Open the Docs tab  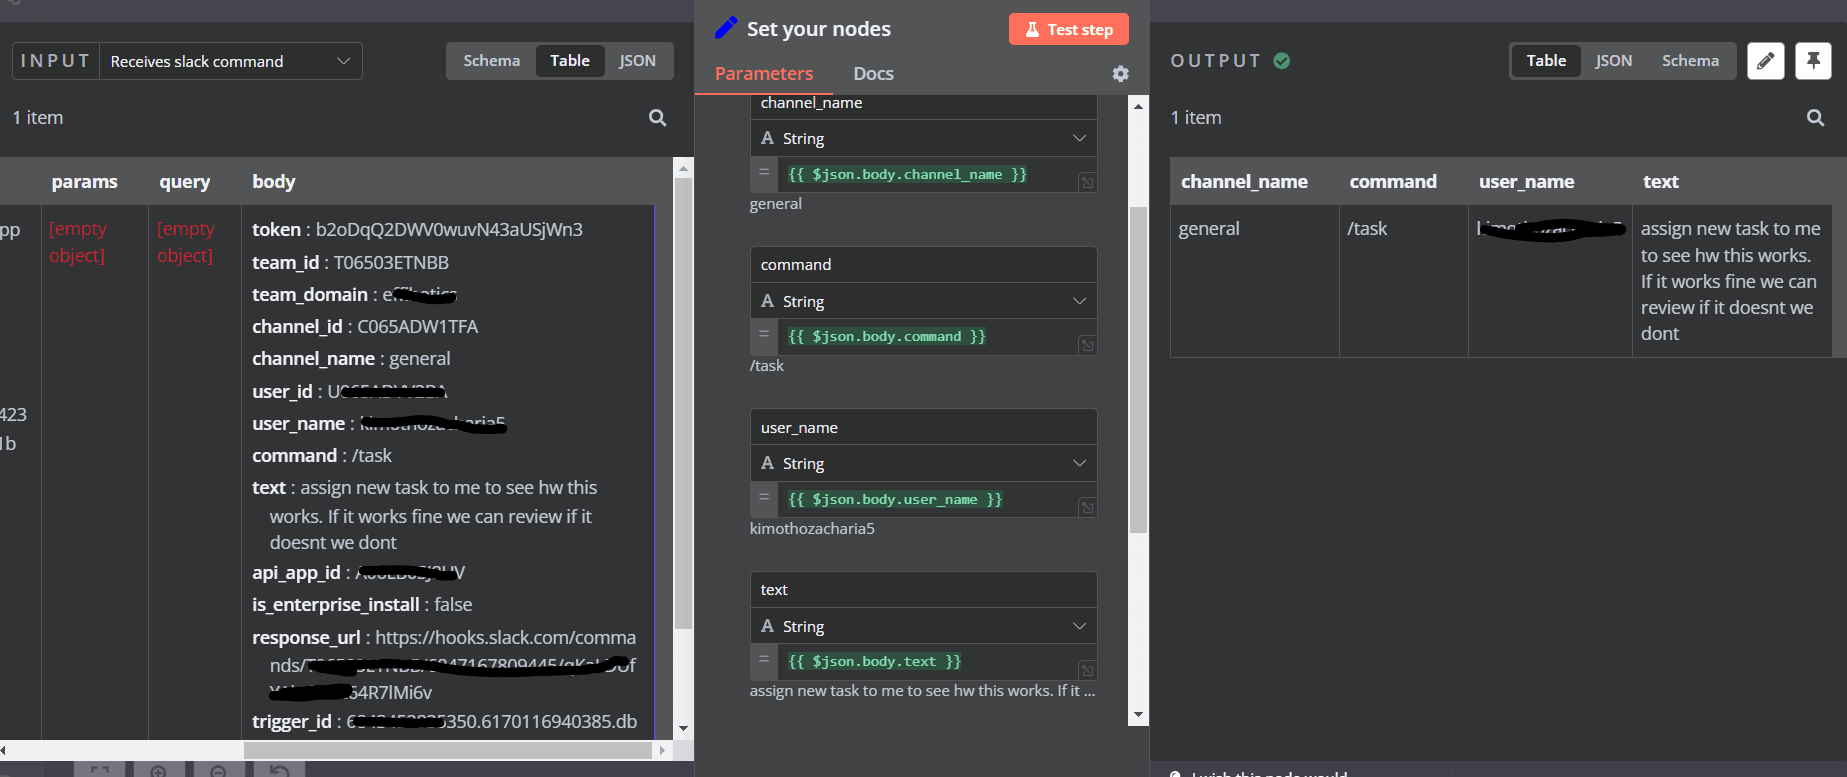pyautogui.click(x=873, y=73)
